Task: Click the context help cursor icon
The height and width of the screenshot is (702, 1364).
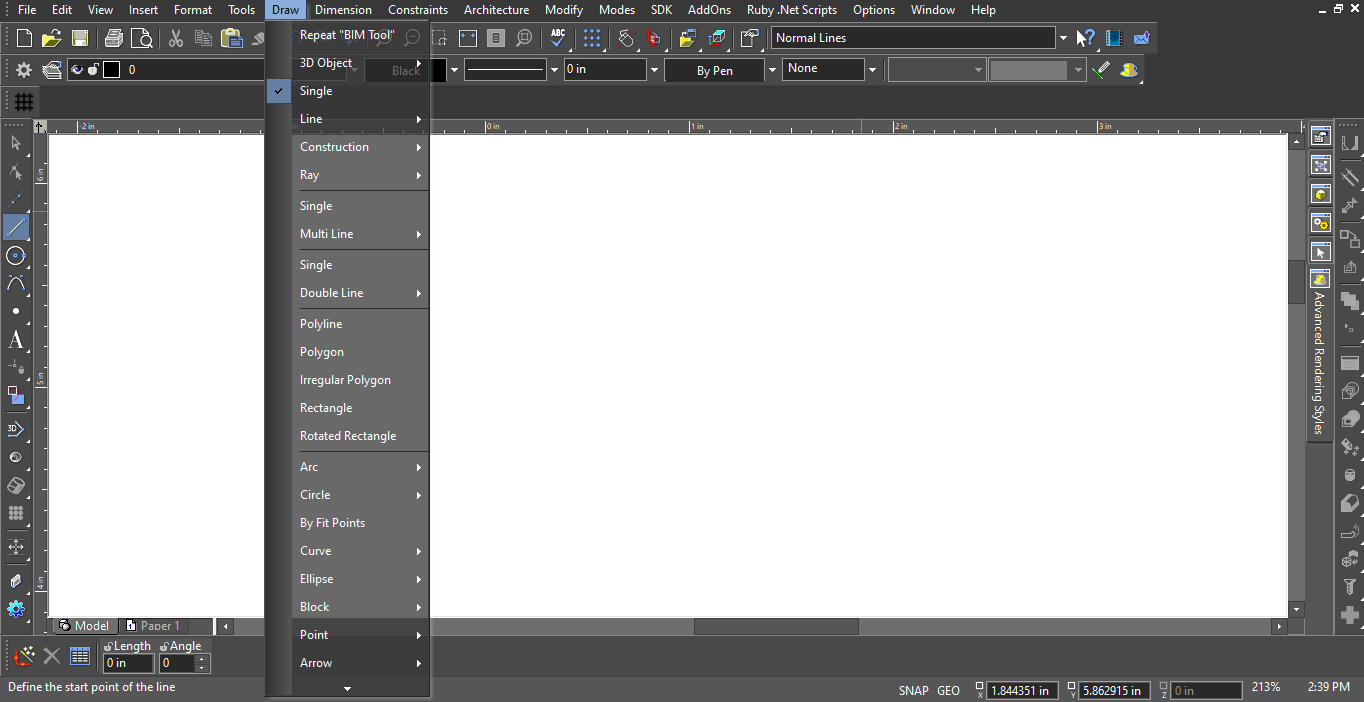Action: tap(1085, 38)
